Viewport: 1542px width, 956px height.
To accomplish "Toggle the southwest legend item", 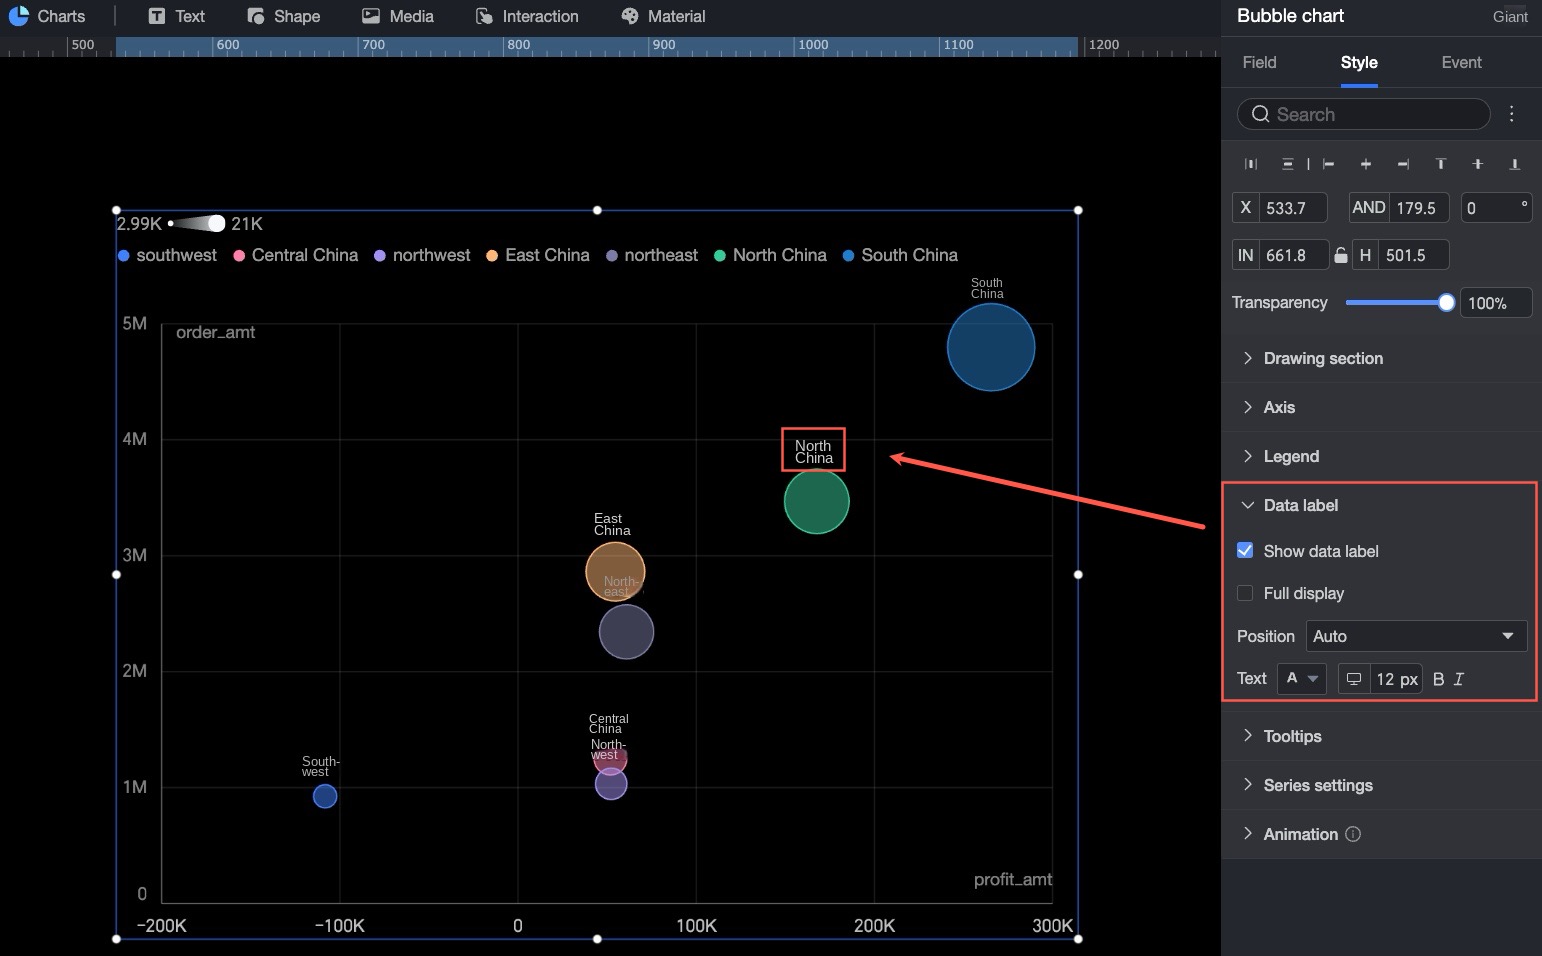I will tap(167, 255).
